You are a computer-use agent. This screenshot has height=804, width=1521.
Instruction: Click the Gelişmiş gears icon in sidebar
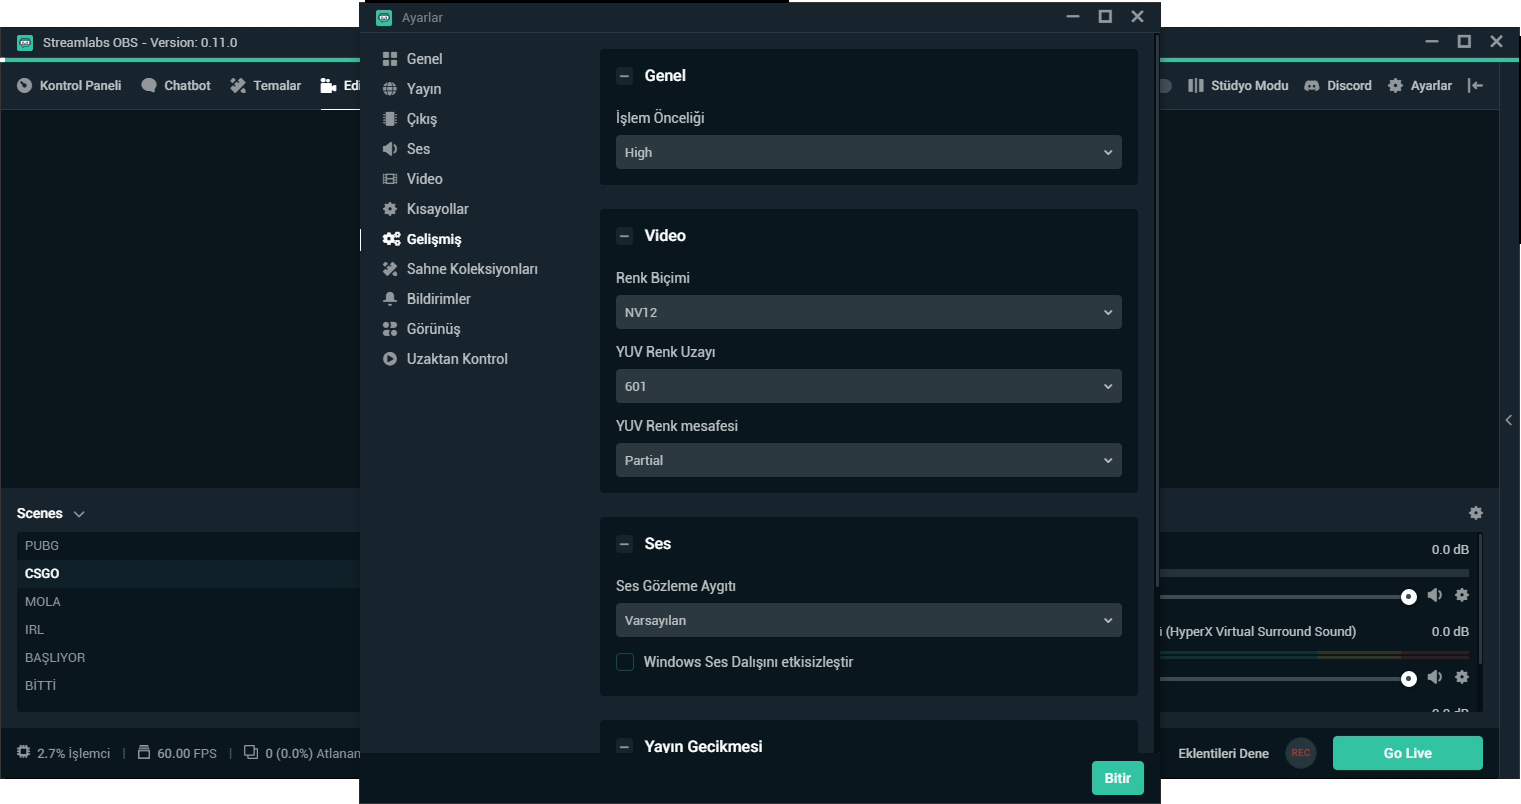coord(391,239)
